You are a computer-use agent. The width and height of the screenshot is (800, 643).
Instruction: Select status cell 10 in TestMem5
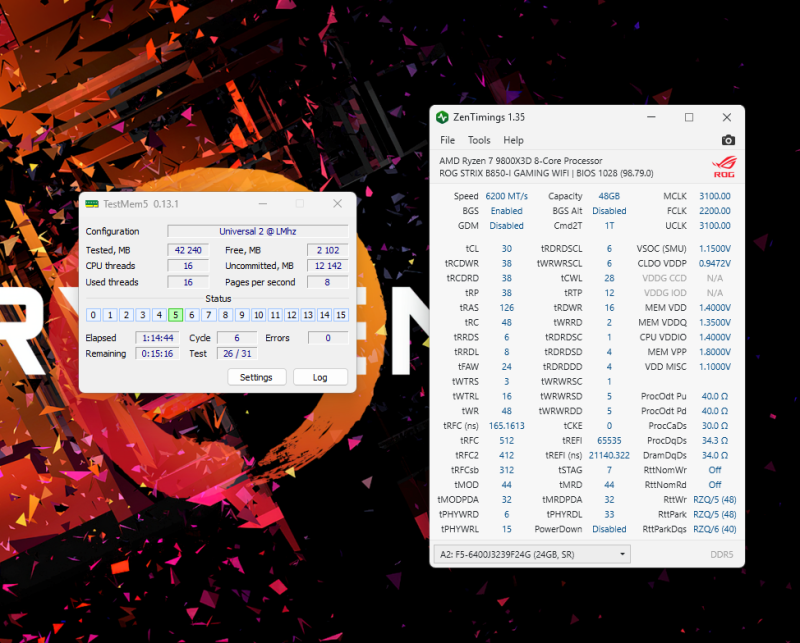(x=259, y=315)
